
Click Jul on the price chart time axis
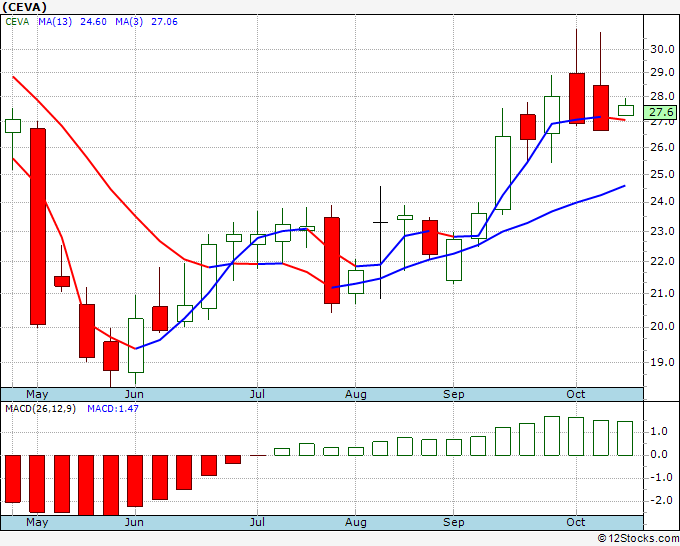(x=257, y=395)
